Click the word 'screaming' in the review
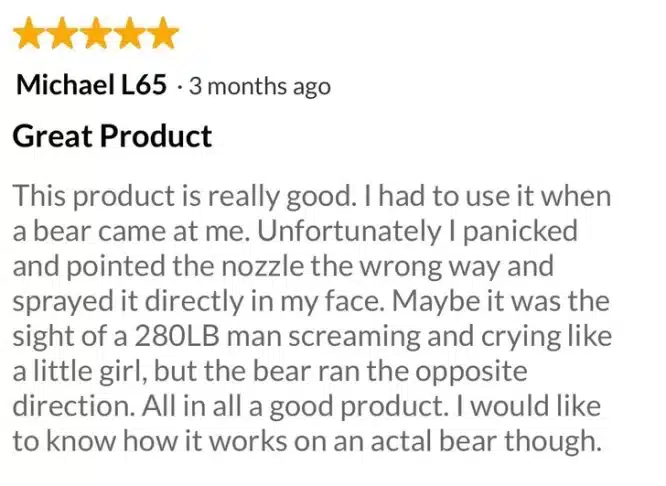The width and height of the screenshot is (666, 486). pos(355,336)
